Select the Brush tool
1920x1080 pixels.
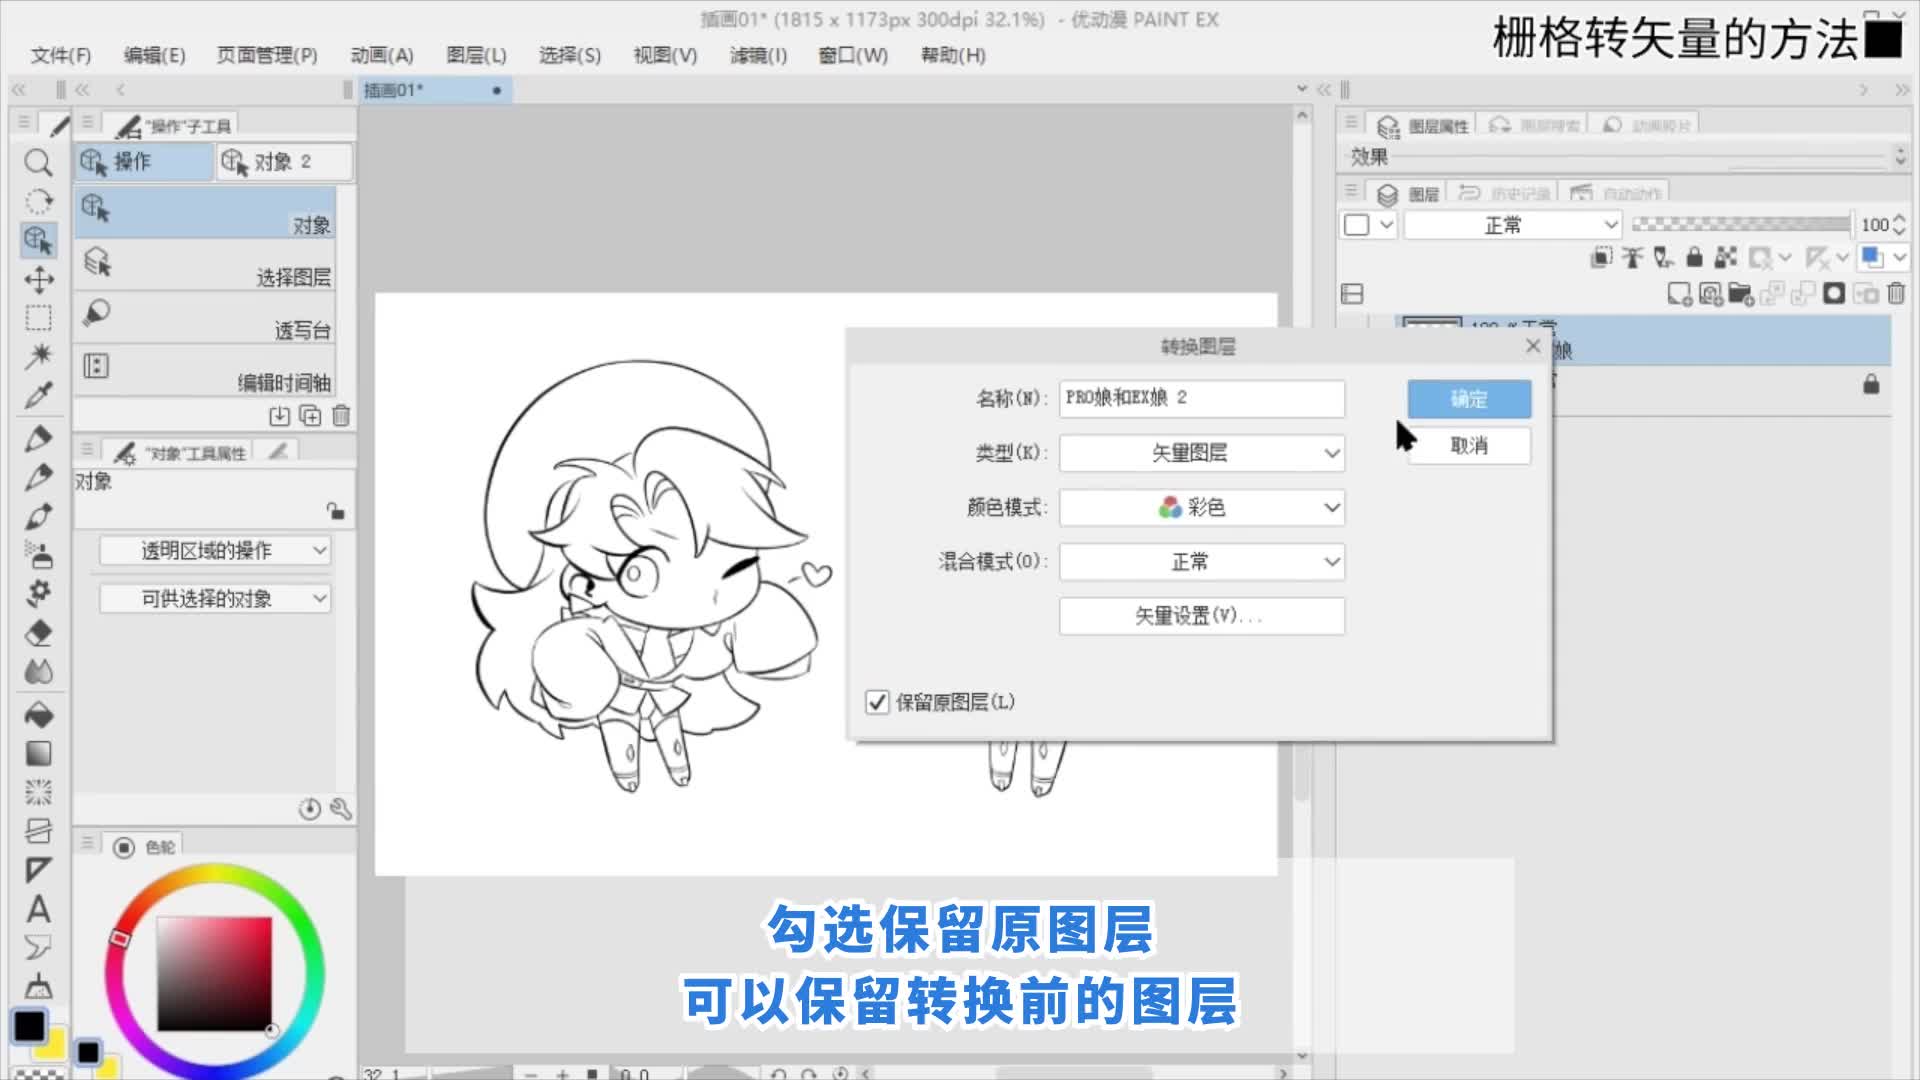[x=38, y=516]
